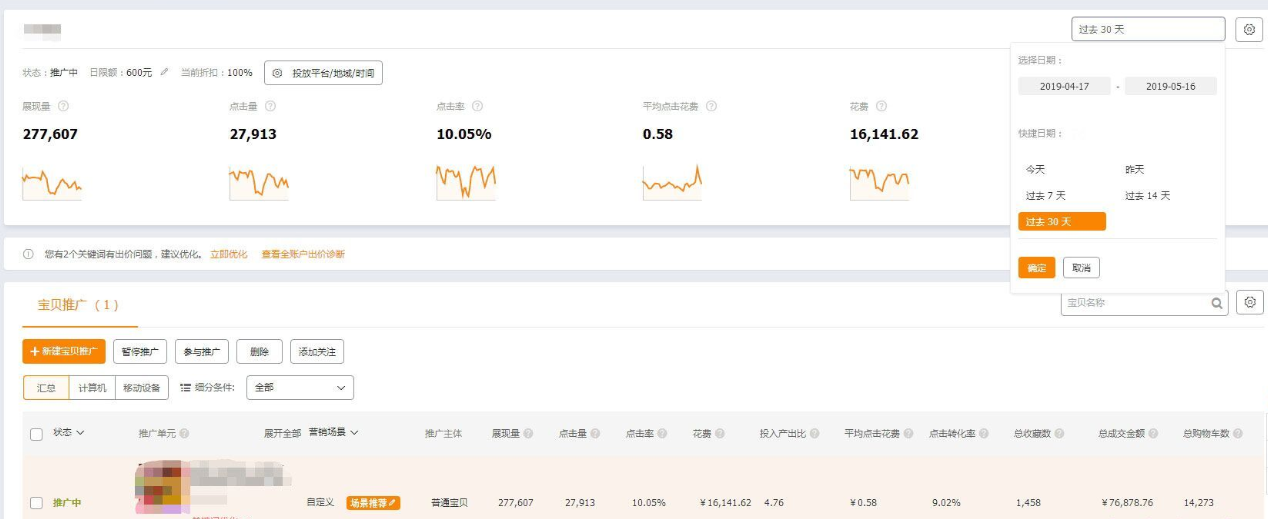Click the 展现量 trend sparkline chart
This screenshot has height=519, width=1268.
[x=52, y=184]
